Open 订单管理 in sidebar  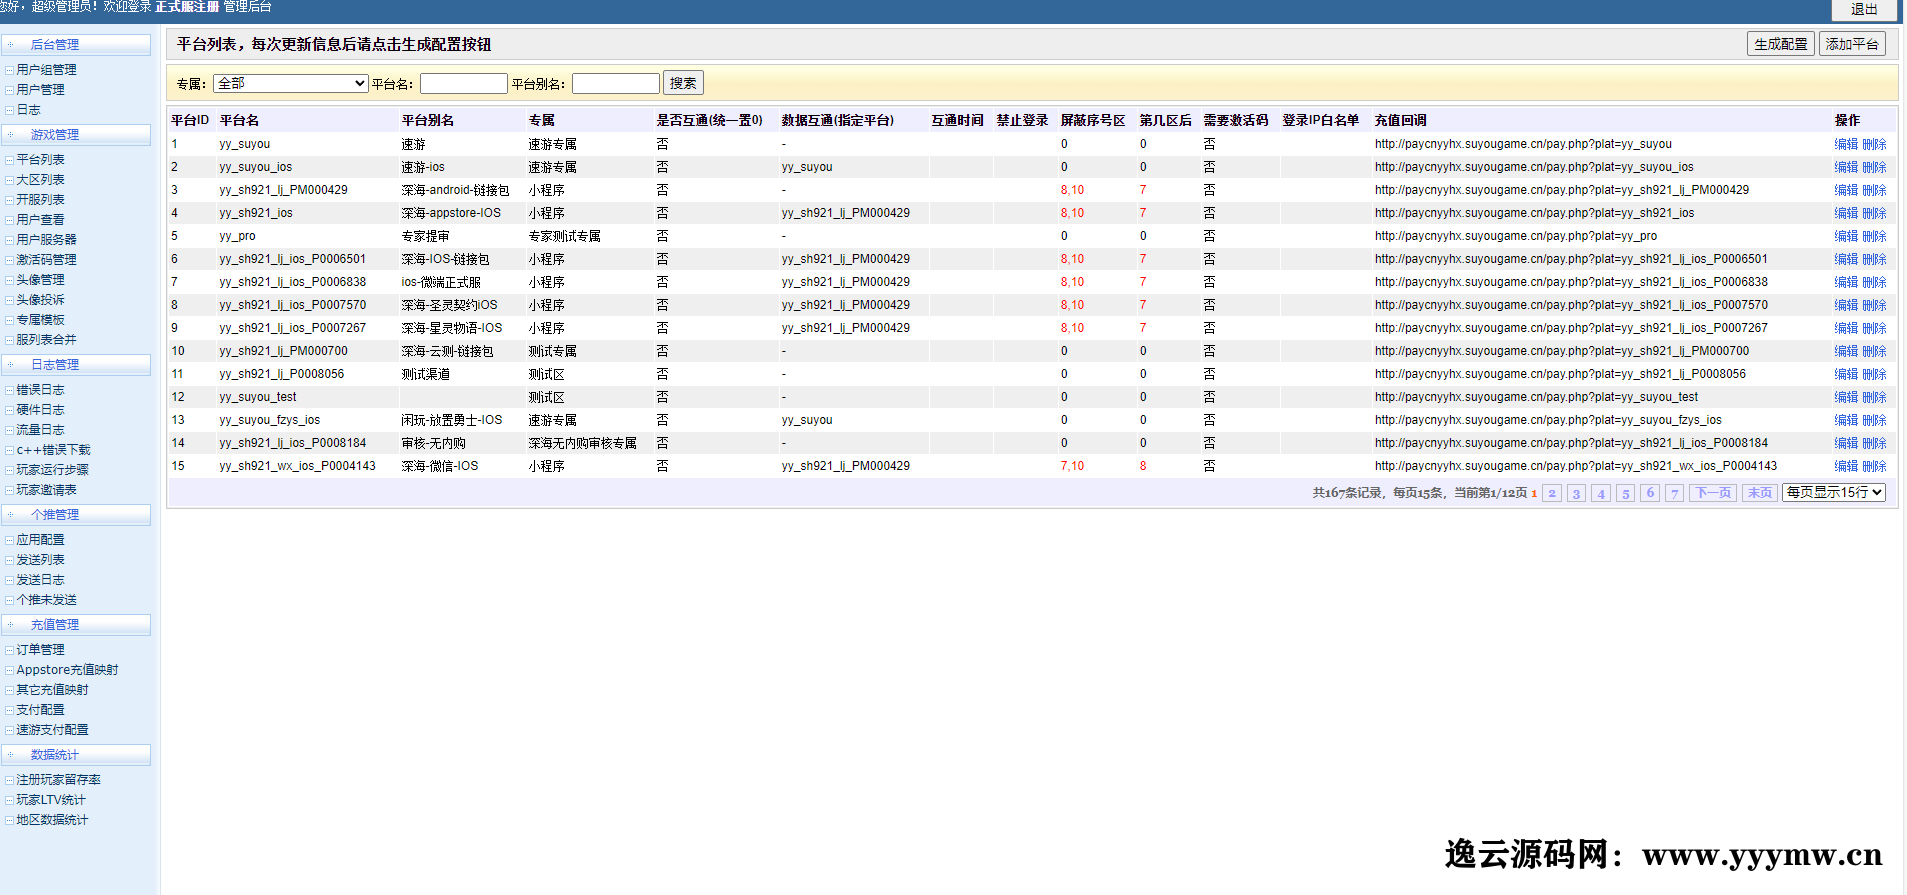pos(40,650)
